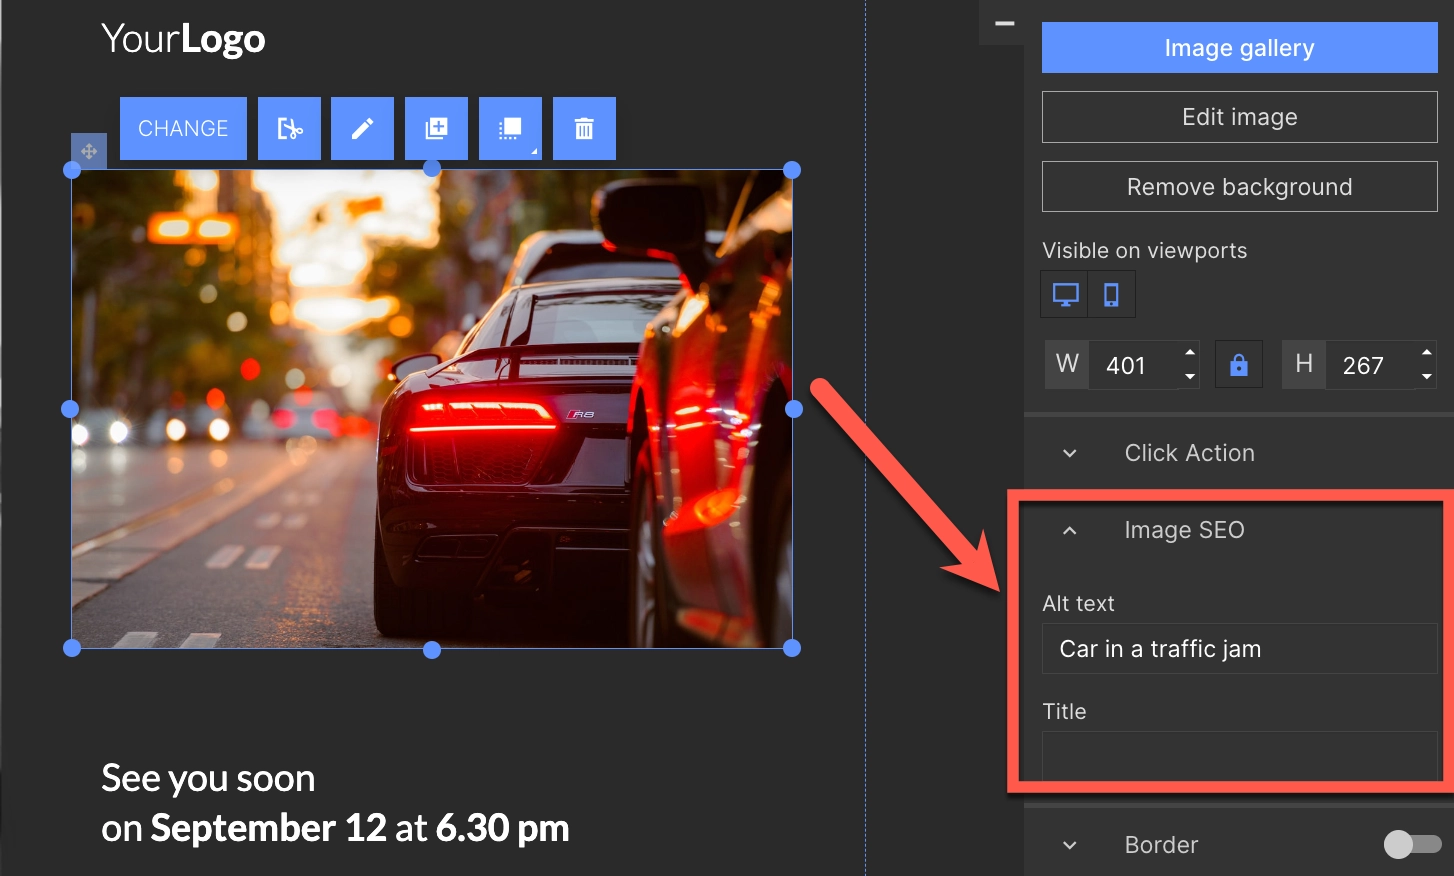Enable the Border toggle switch
Viewport: 1454px width, 876px height.
click(x=1411, y=845)
